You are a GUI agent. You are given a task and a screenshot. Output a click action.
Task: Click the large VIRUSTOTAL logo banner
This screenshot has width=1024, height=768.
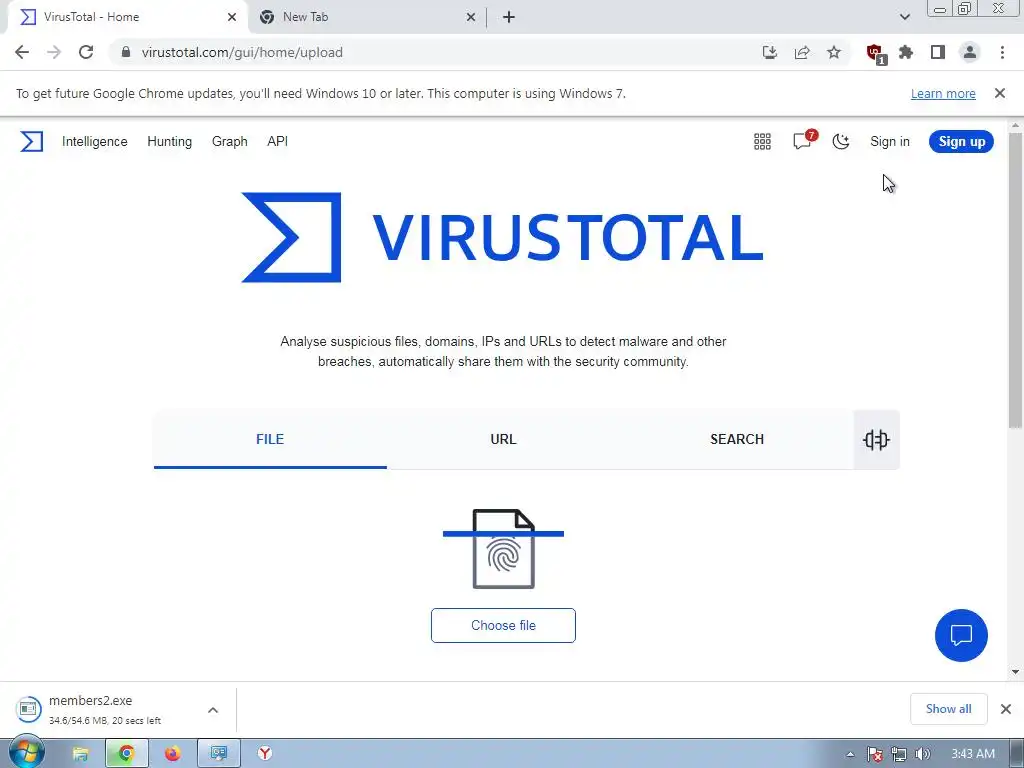pyautogui.click(x=502, y=237)
